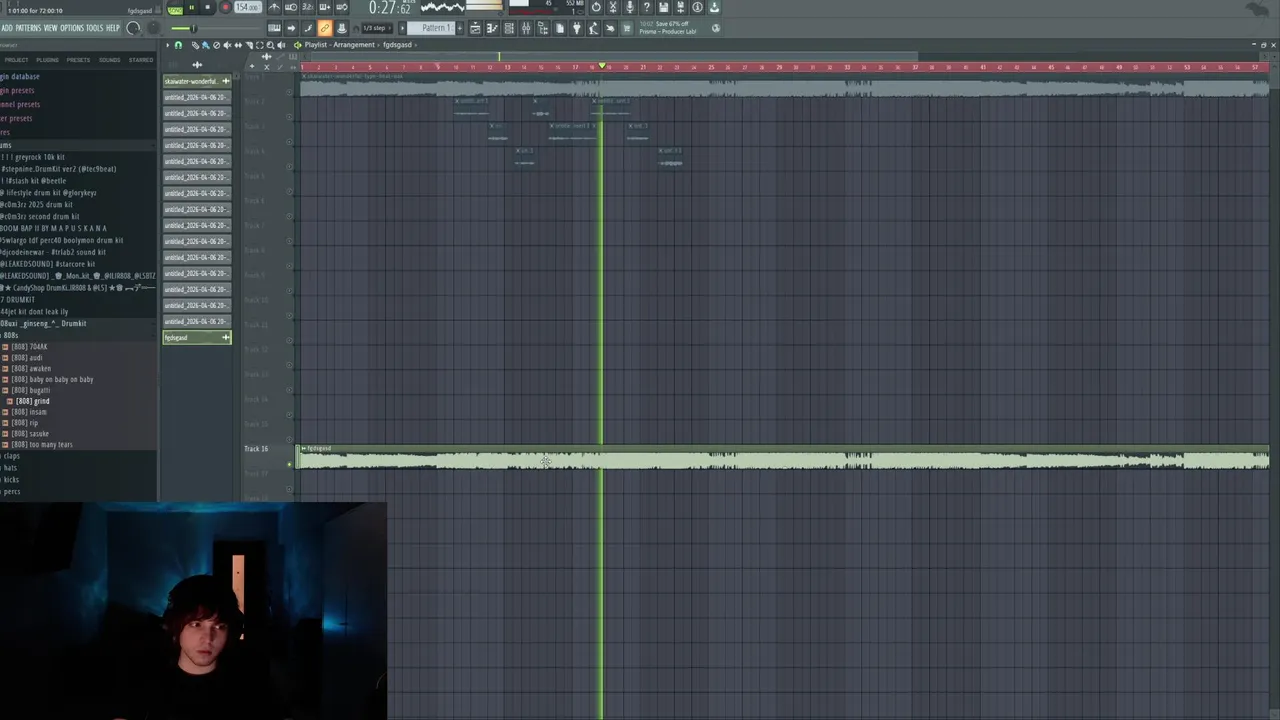Toggle the highlighted link/chain icon
The height and width of the screenshot is (720, 1280).
325,28
